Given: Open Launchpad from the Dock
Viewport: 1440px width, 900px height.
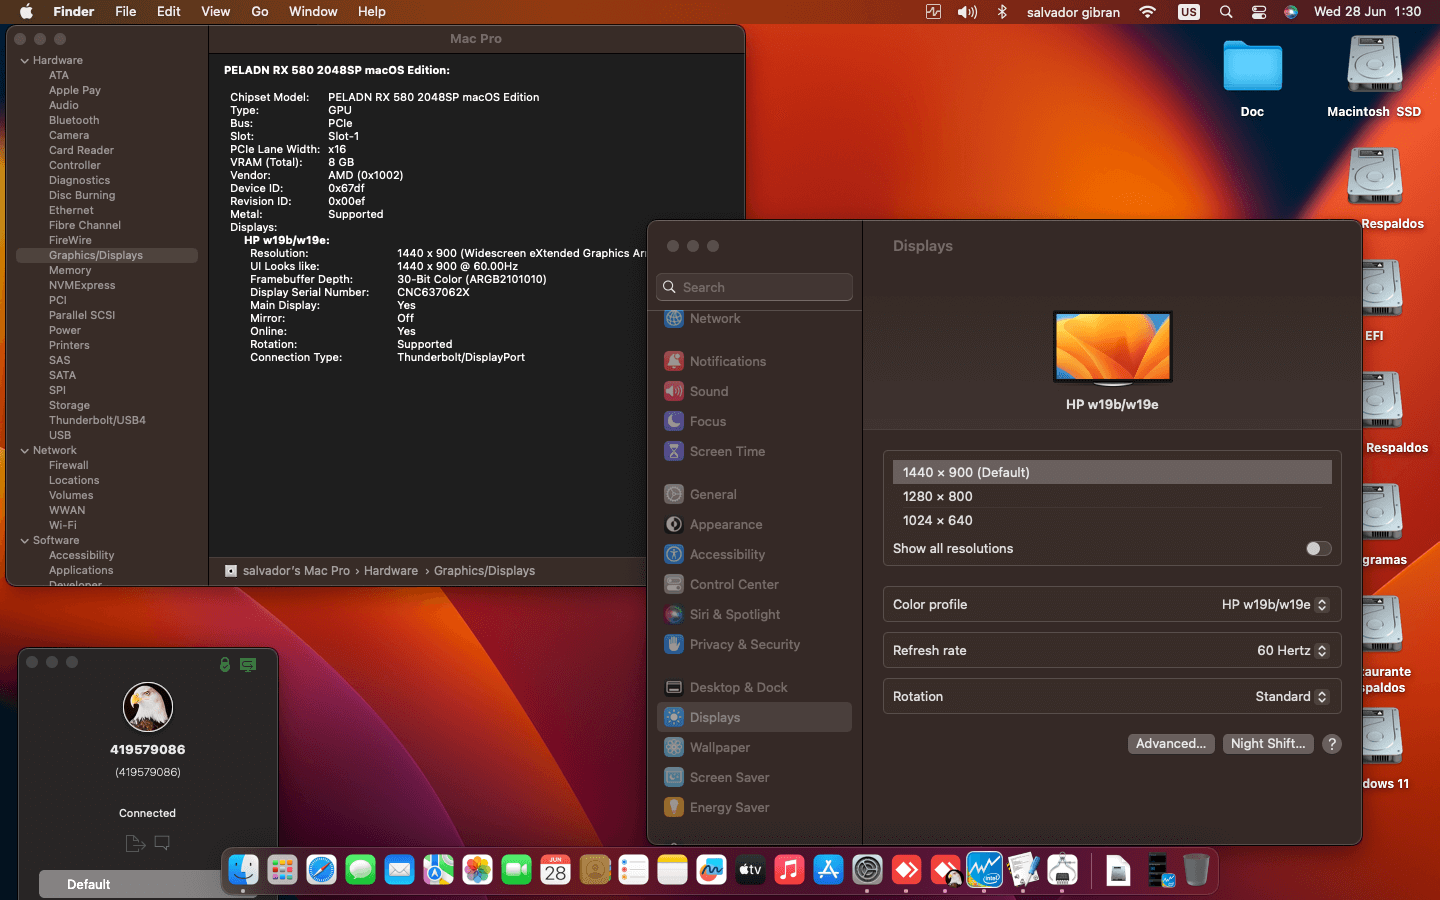Looking at the screenshot, I should tap(282, 870).
